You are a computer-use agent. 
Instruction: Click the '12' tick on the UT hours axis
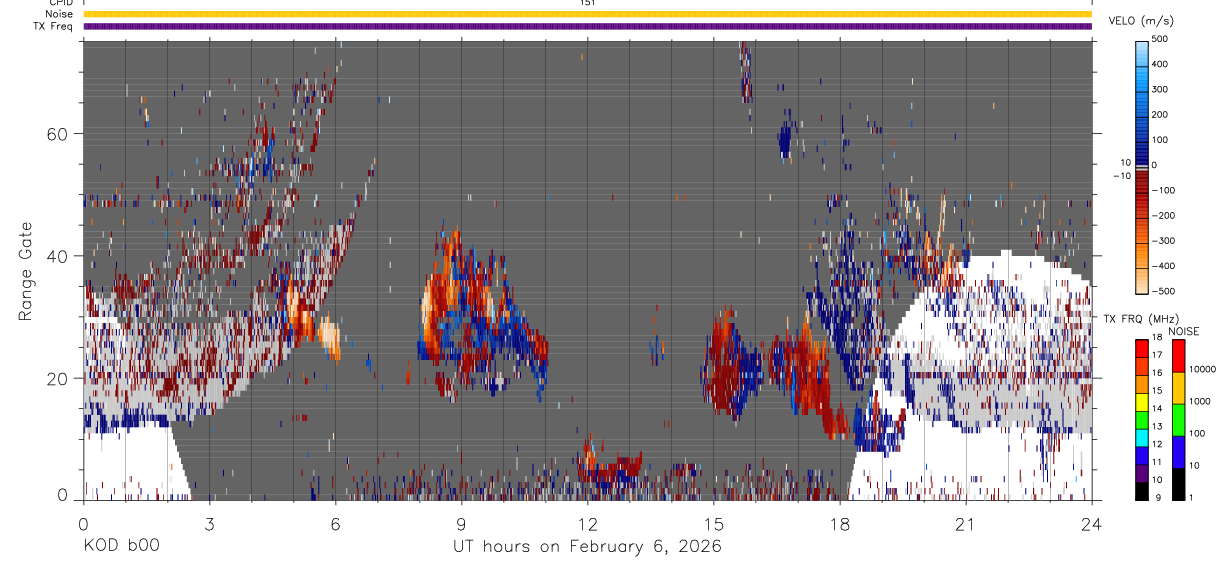(587, 524)
